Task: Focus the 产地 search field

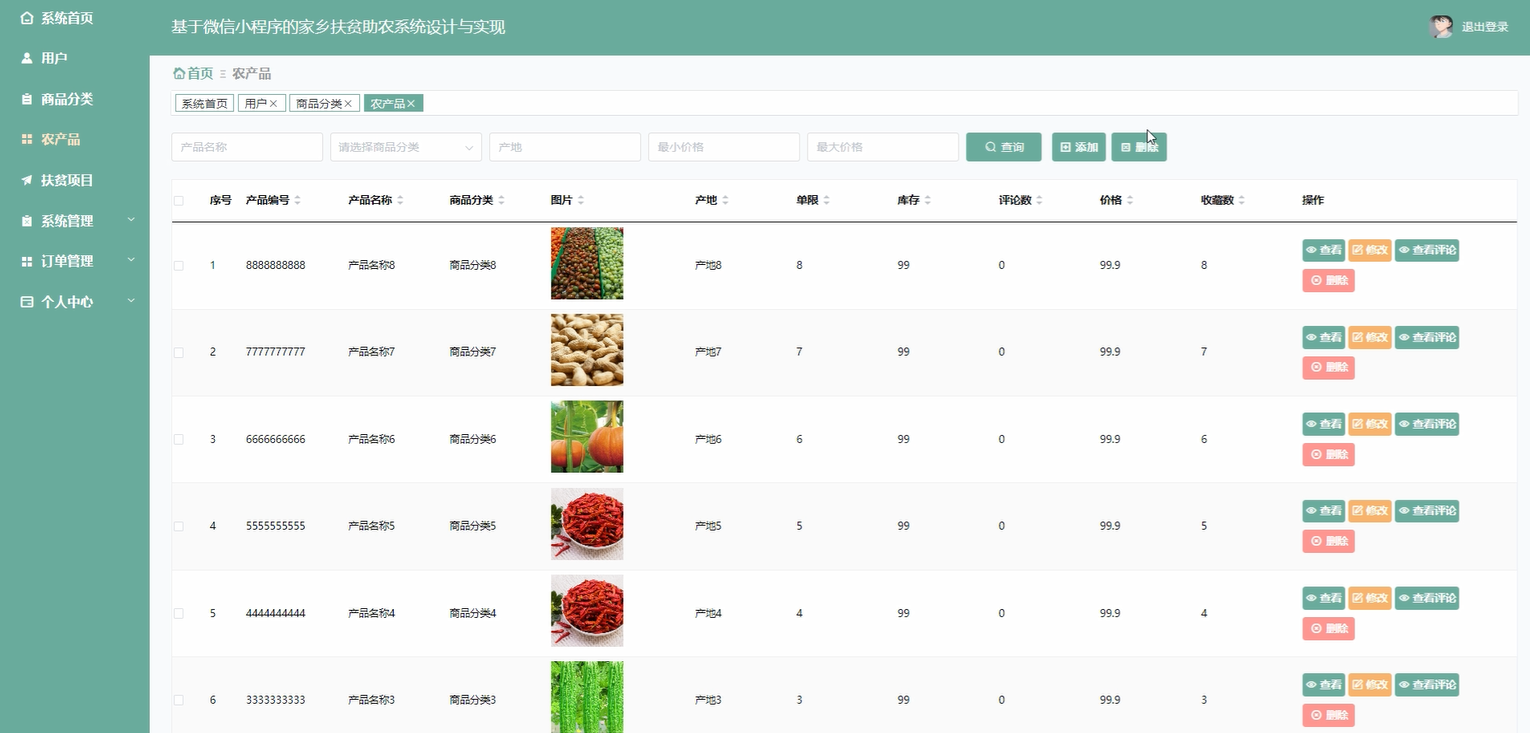Action: click(x=565, y=147)
